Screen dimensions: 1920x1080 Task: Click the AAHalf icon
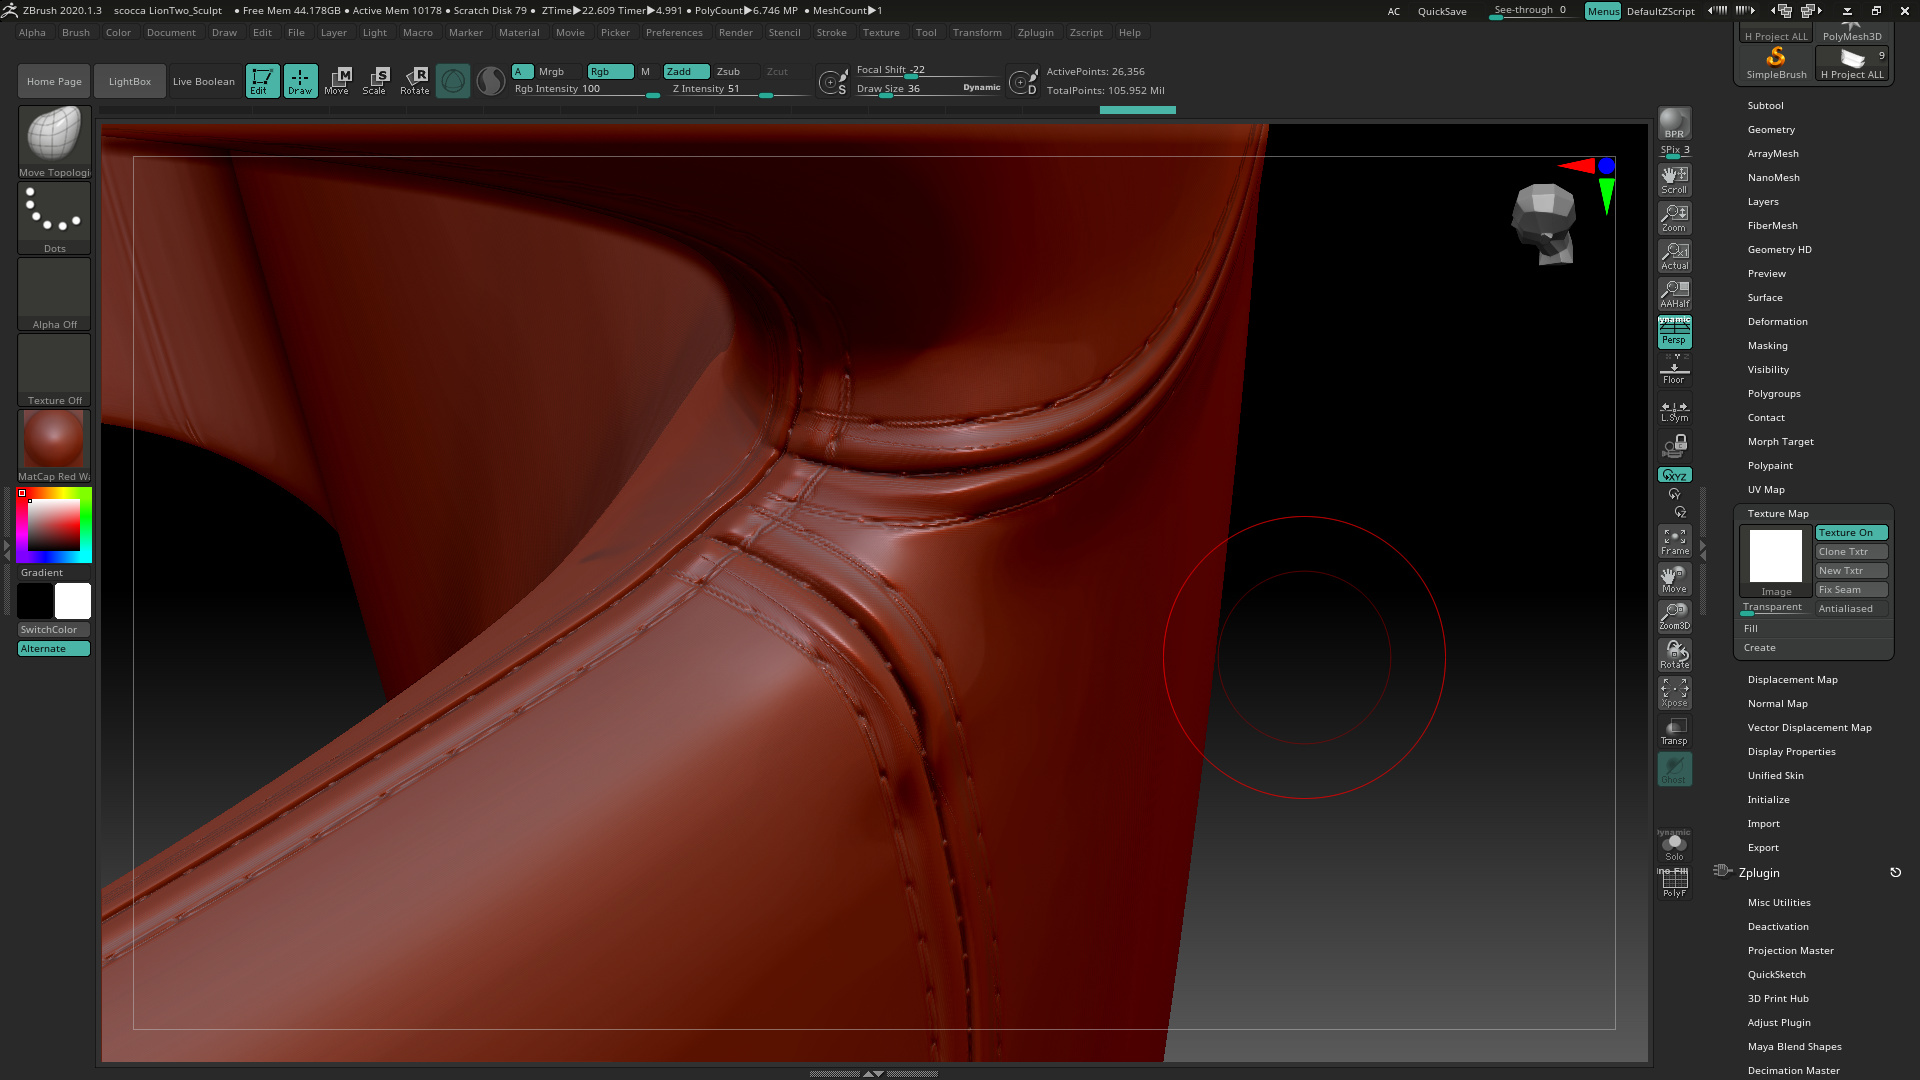click(x=1674, y=293)
